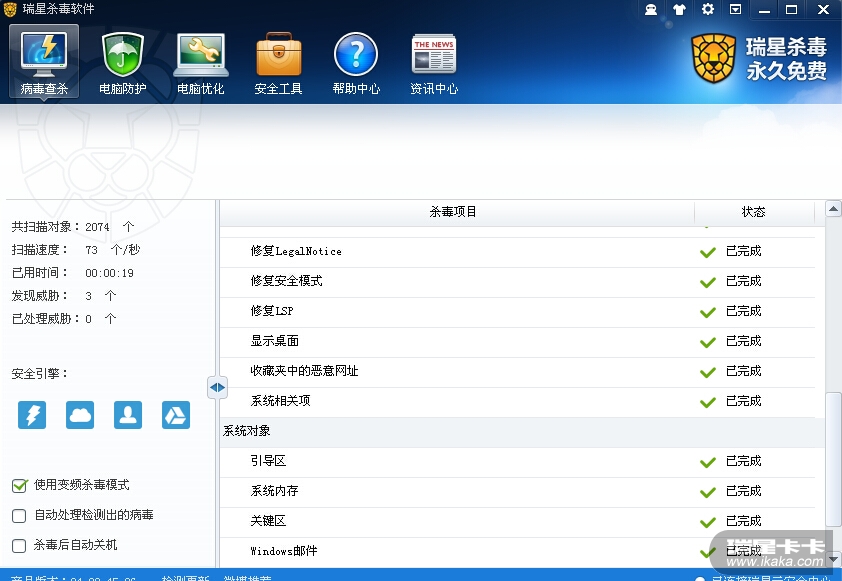Open the 病毒查杀 virus scan tab
The image size is (842, 581).
click(44, 61)
